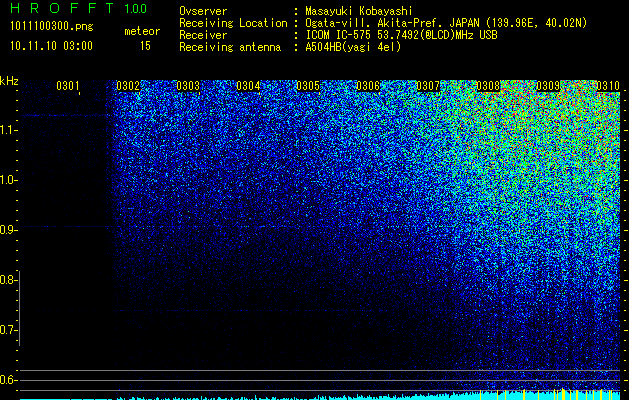Click the 'Receiving antenna' label
The width and height of the screenshot is (629, 400).
230,47
